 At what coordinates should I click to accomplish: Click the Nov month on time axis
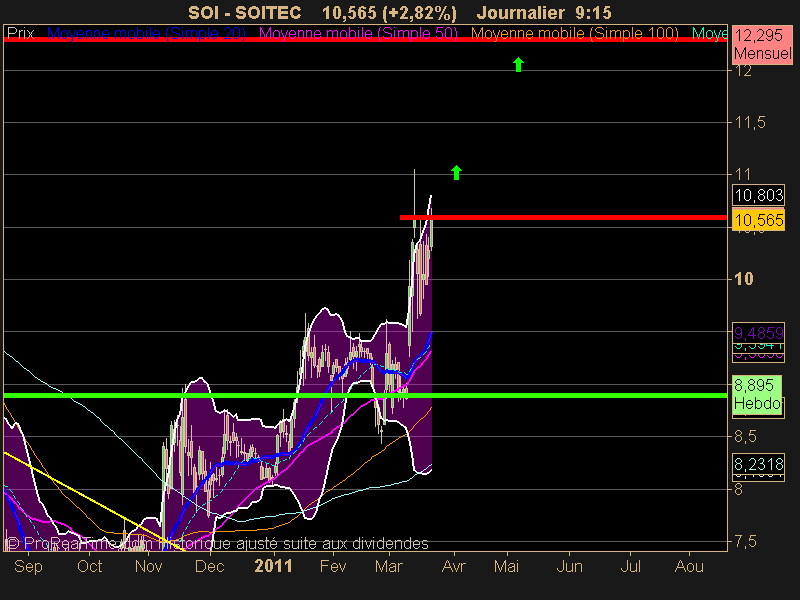148,566
